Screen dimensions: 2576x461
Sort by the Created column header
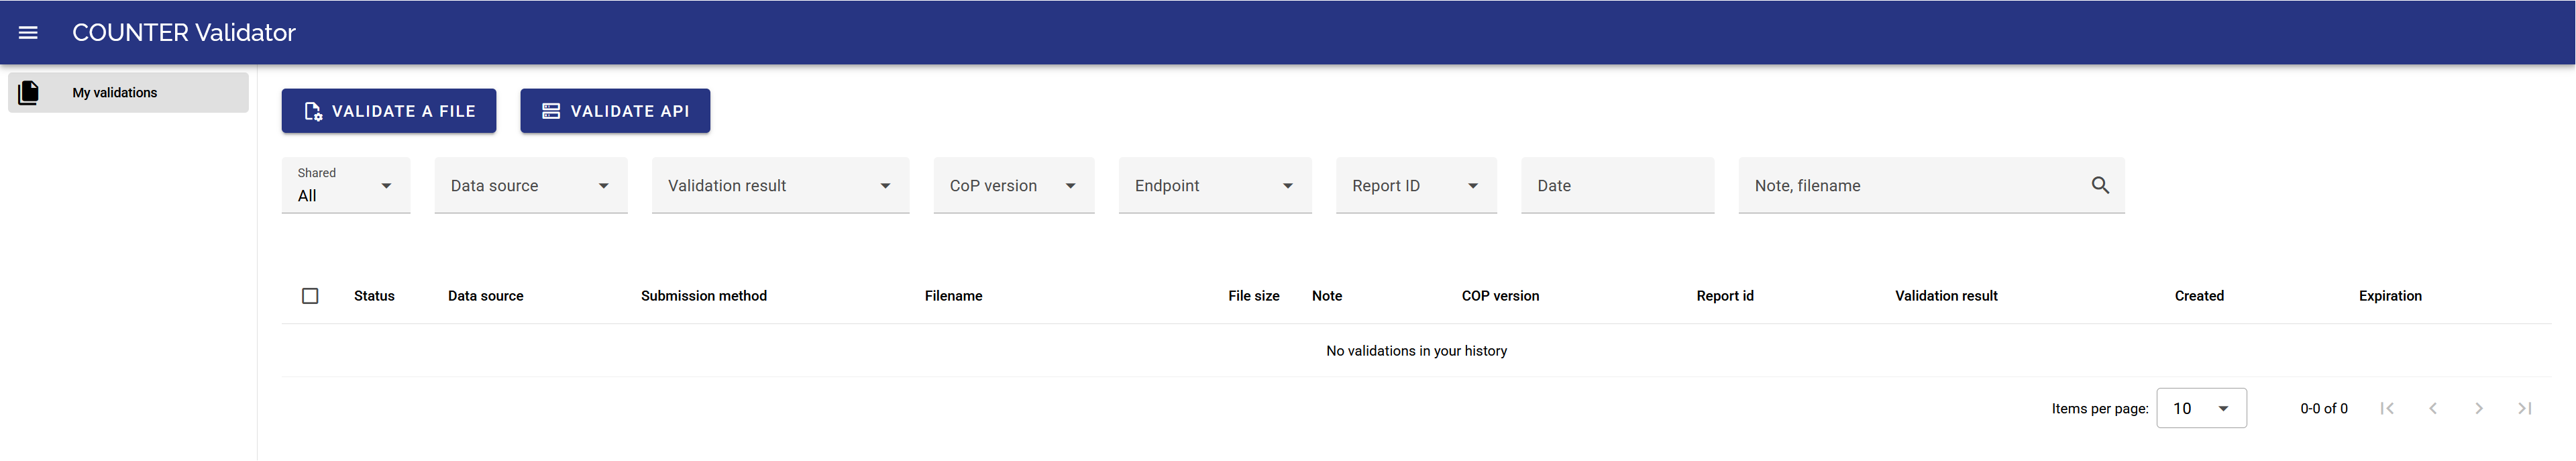[x=2198, y=296]
